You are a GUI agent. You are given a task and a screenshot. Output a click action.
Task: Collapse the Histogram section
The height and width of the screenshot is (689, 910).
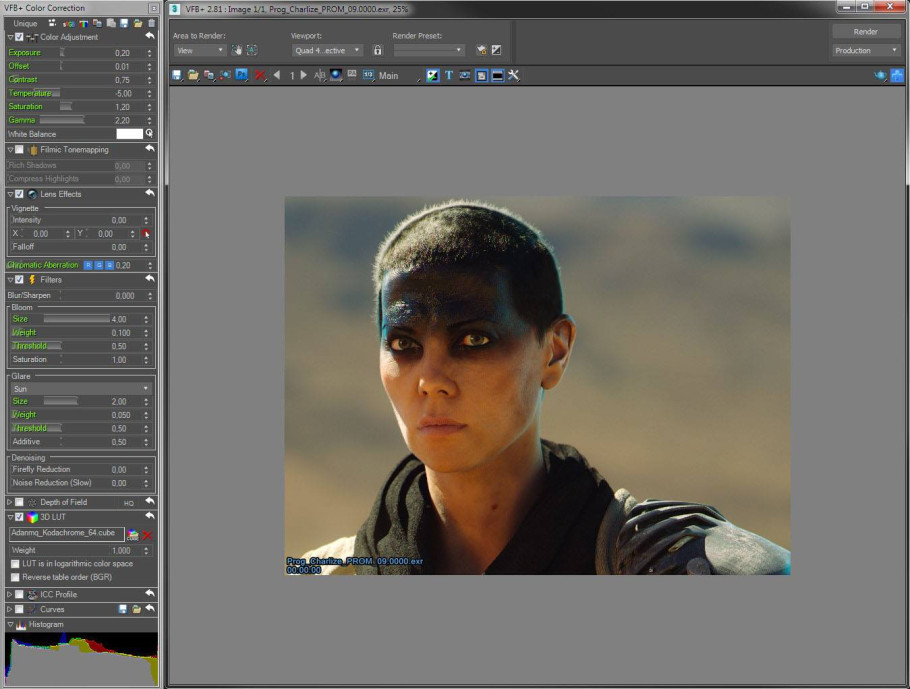click(x=10, y=624)
